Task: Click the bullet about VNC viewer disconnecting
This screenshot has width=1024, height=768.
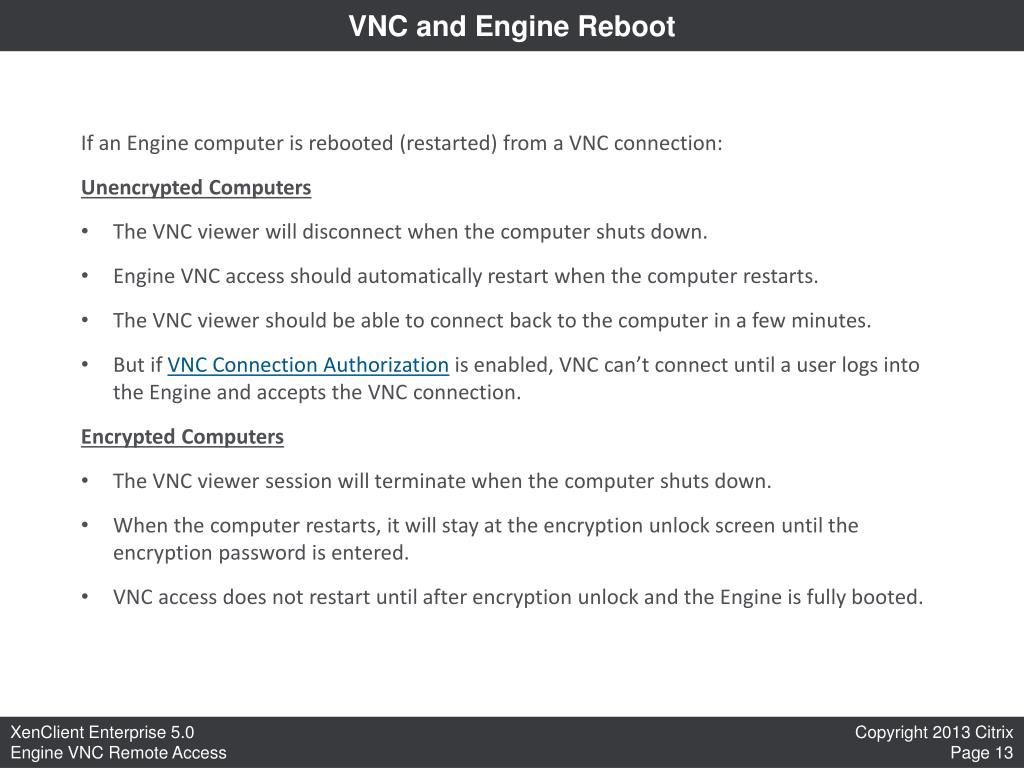Action: [410, 232]
